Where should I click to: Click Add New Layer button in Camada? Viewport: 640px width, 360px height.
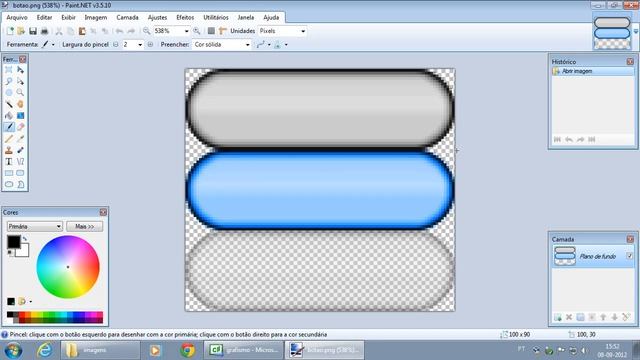tap(558, 317)
